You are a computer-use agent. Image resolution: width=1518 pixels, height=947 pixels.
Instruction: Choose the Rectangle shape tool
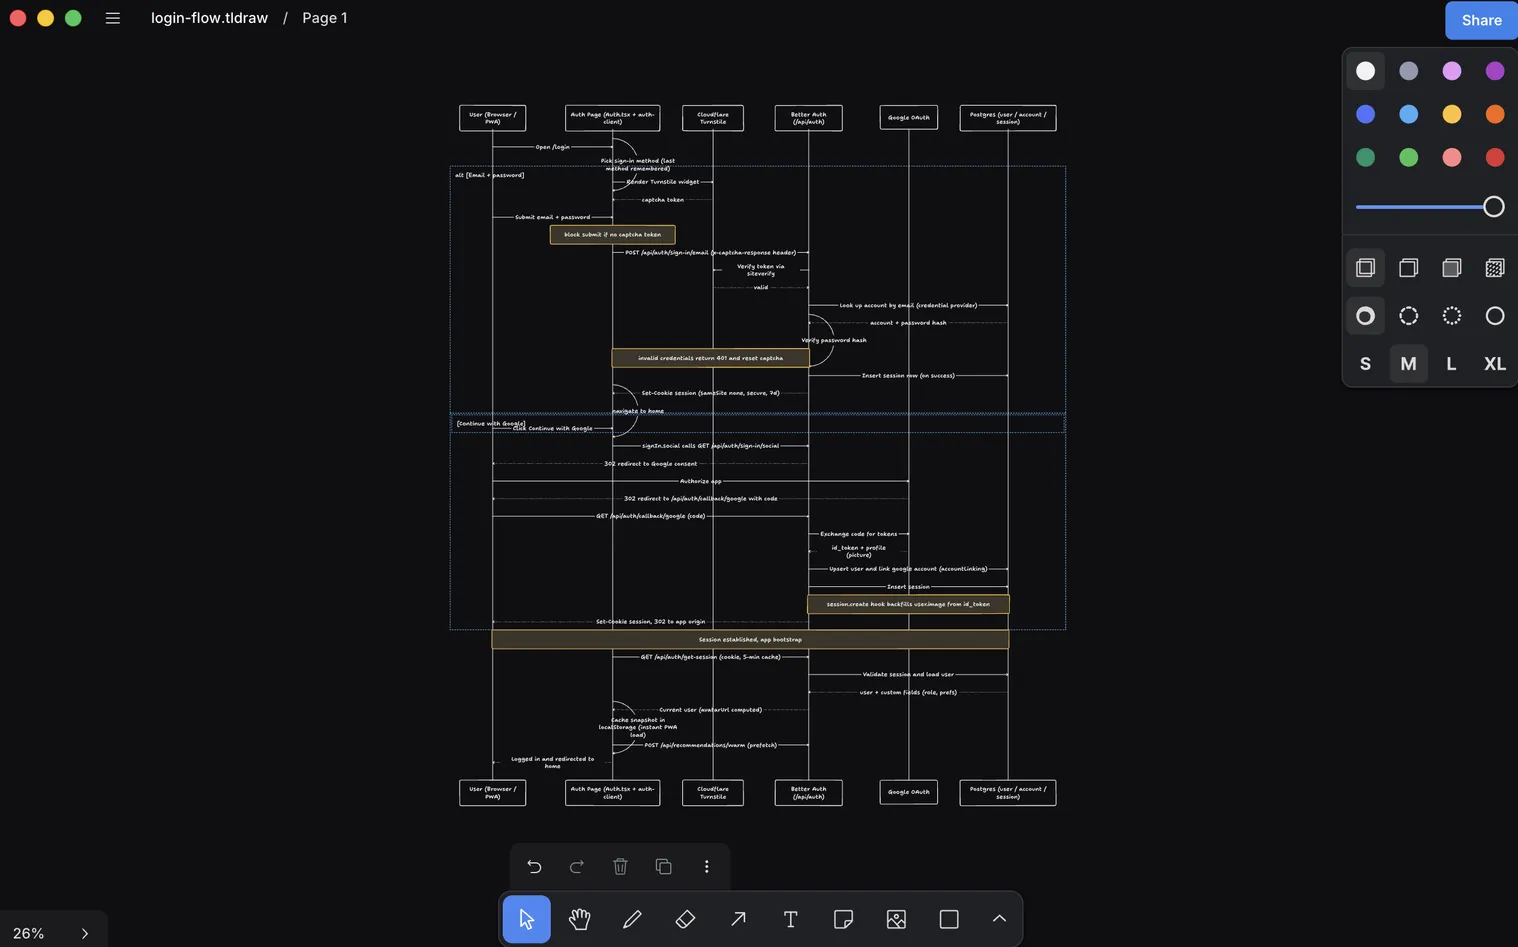949,919
